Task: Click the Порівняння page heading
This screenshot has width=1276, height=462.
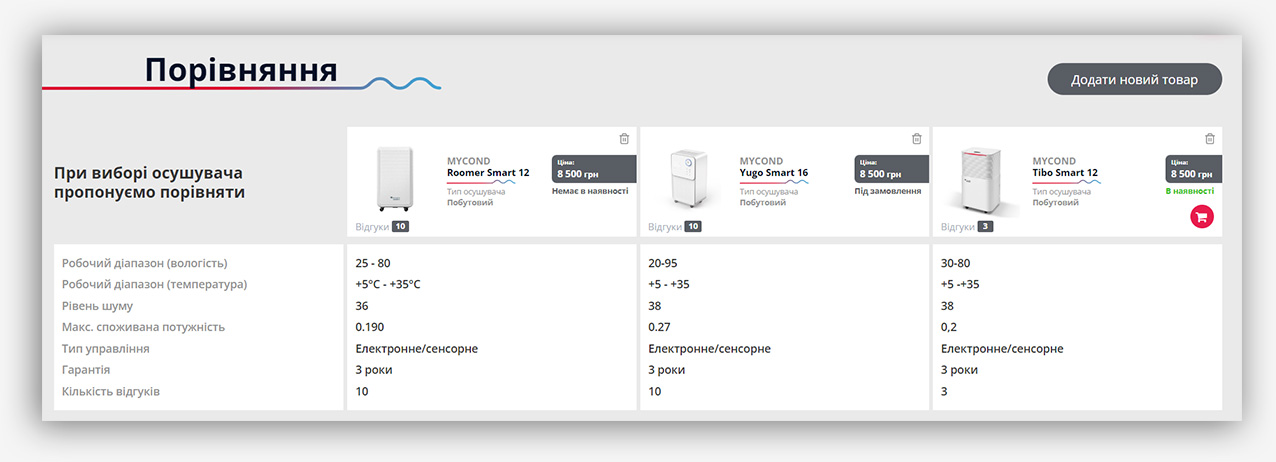Action: click(x=241, y=70)
